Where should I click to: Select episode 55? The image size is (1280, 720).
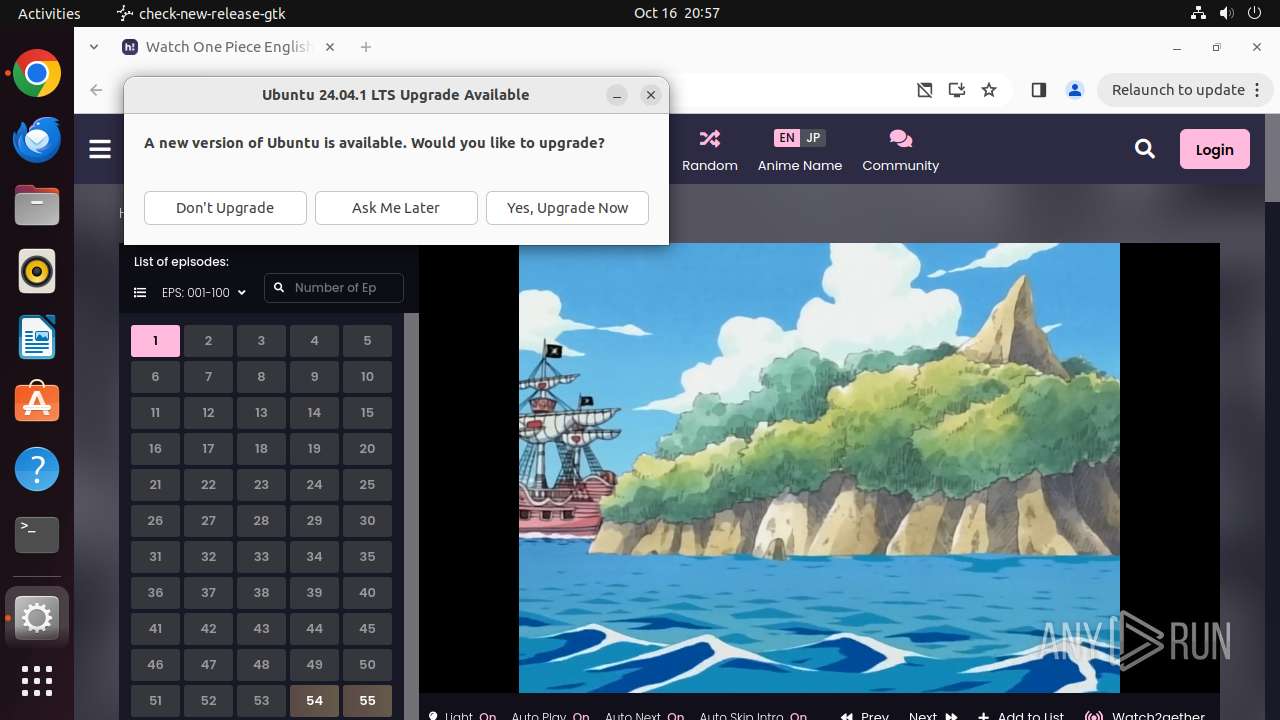pyautogui.click(x=367, y=701)
